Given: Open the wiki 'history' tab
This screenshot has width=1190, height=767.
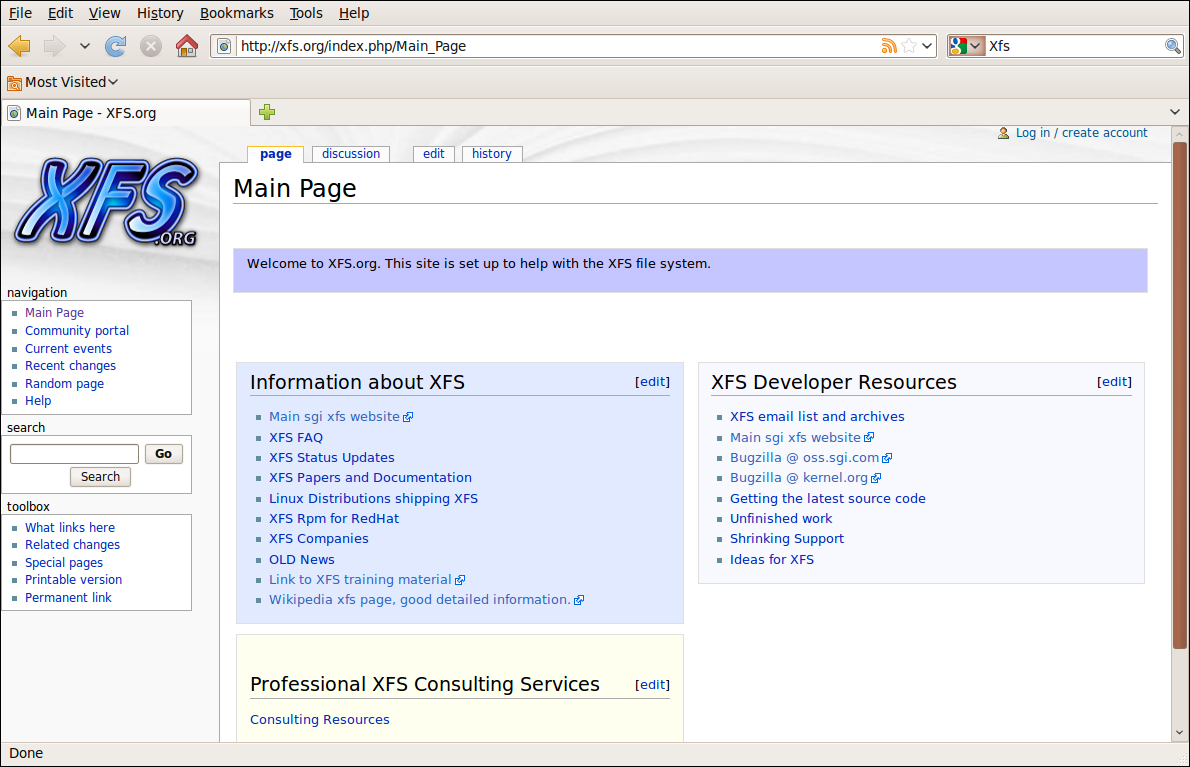Looking at the screenshot, I should coord(492,154).
